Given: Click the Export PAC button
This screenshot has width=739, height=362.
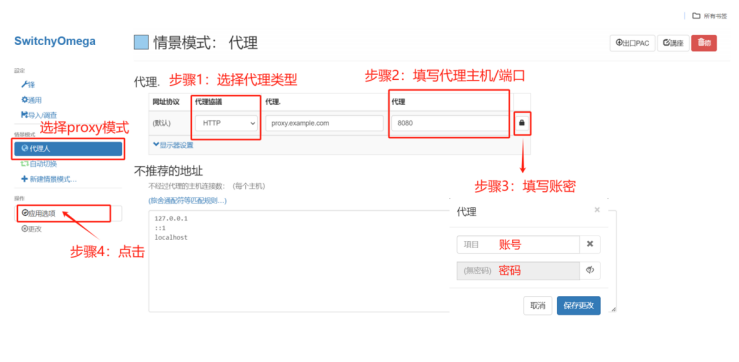Looking at the screenshot, I should pos(632,43).
